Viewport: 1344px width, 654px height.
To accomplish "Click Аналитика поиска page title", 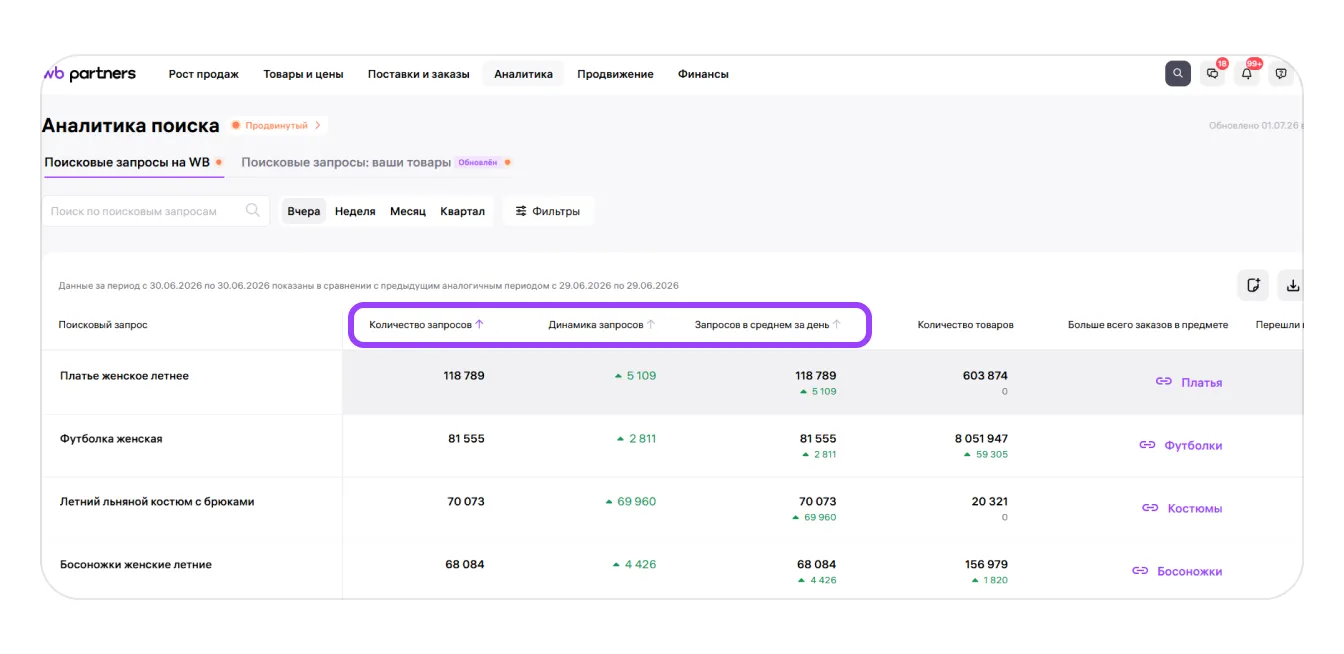I will (x=131, y=126).
